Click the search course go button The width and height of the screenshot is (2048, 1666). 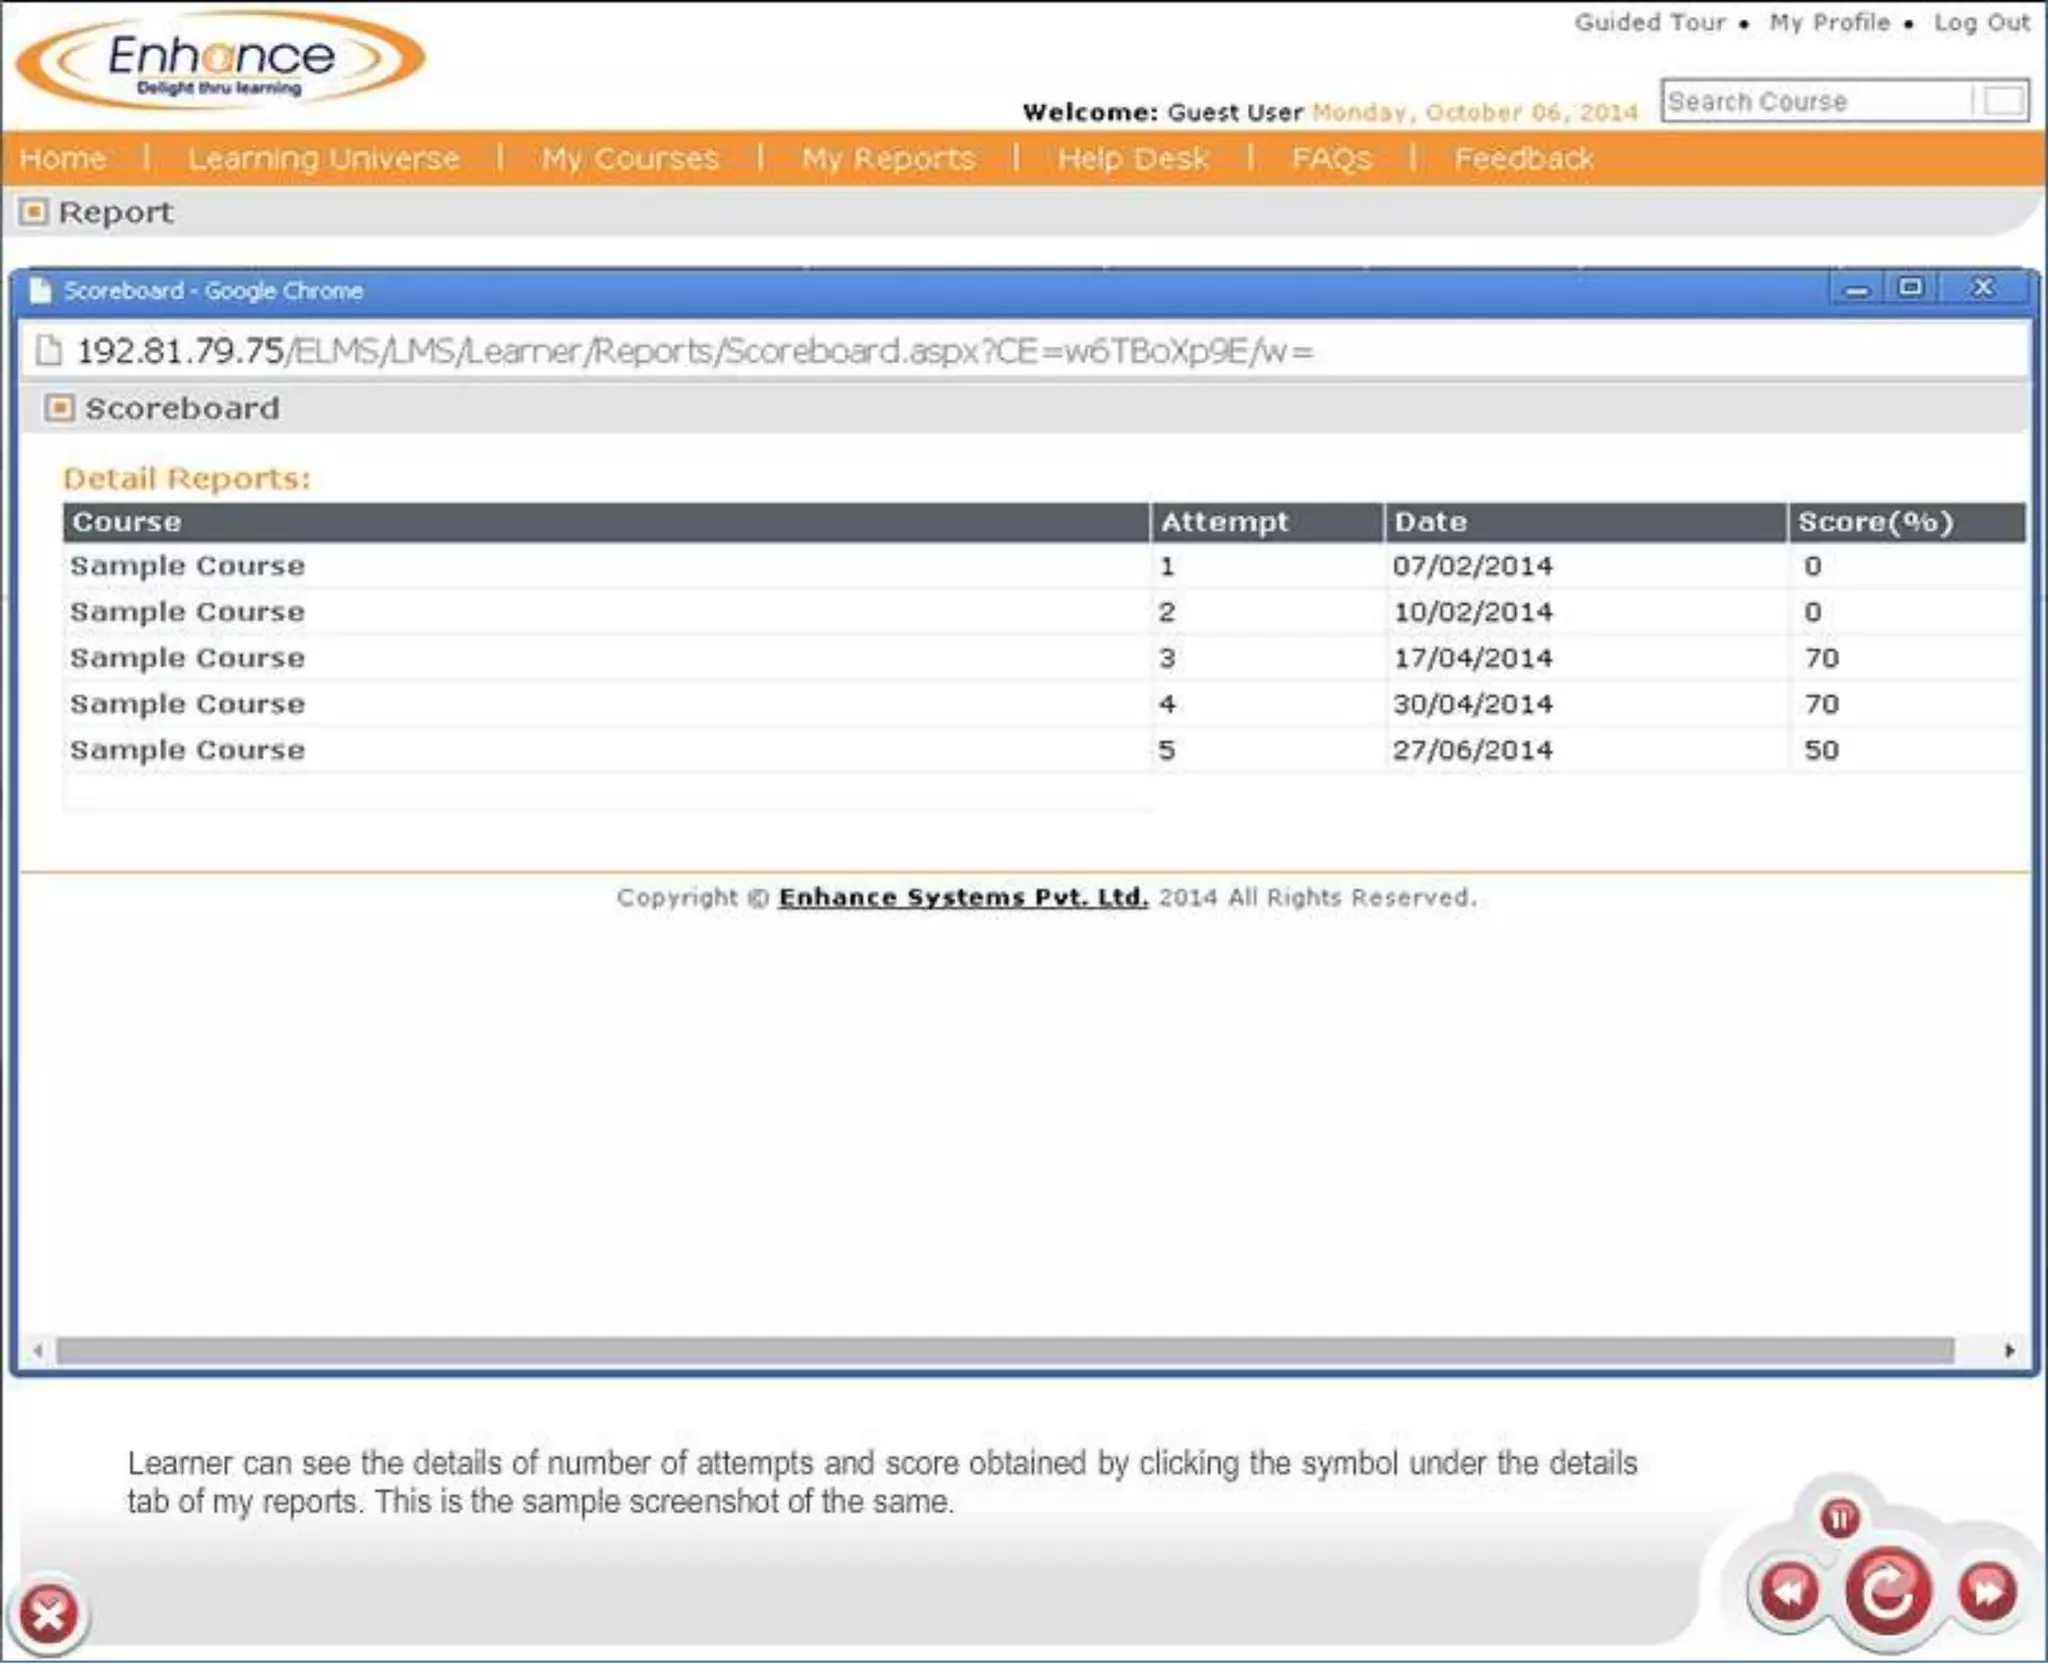[x=2003, y=101]
